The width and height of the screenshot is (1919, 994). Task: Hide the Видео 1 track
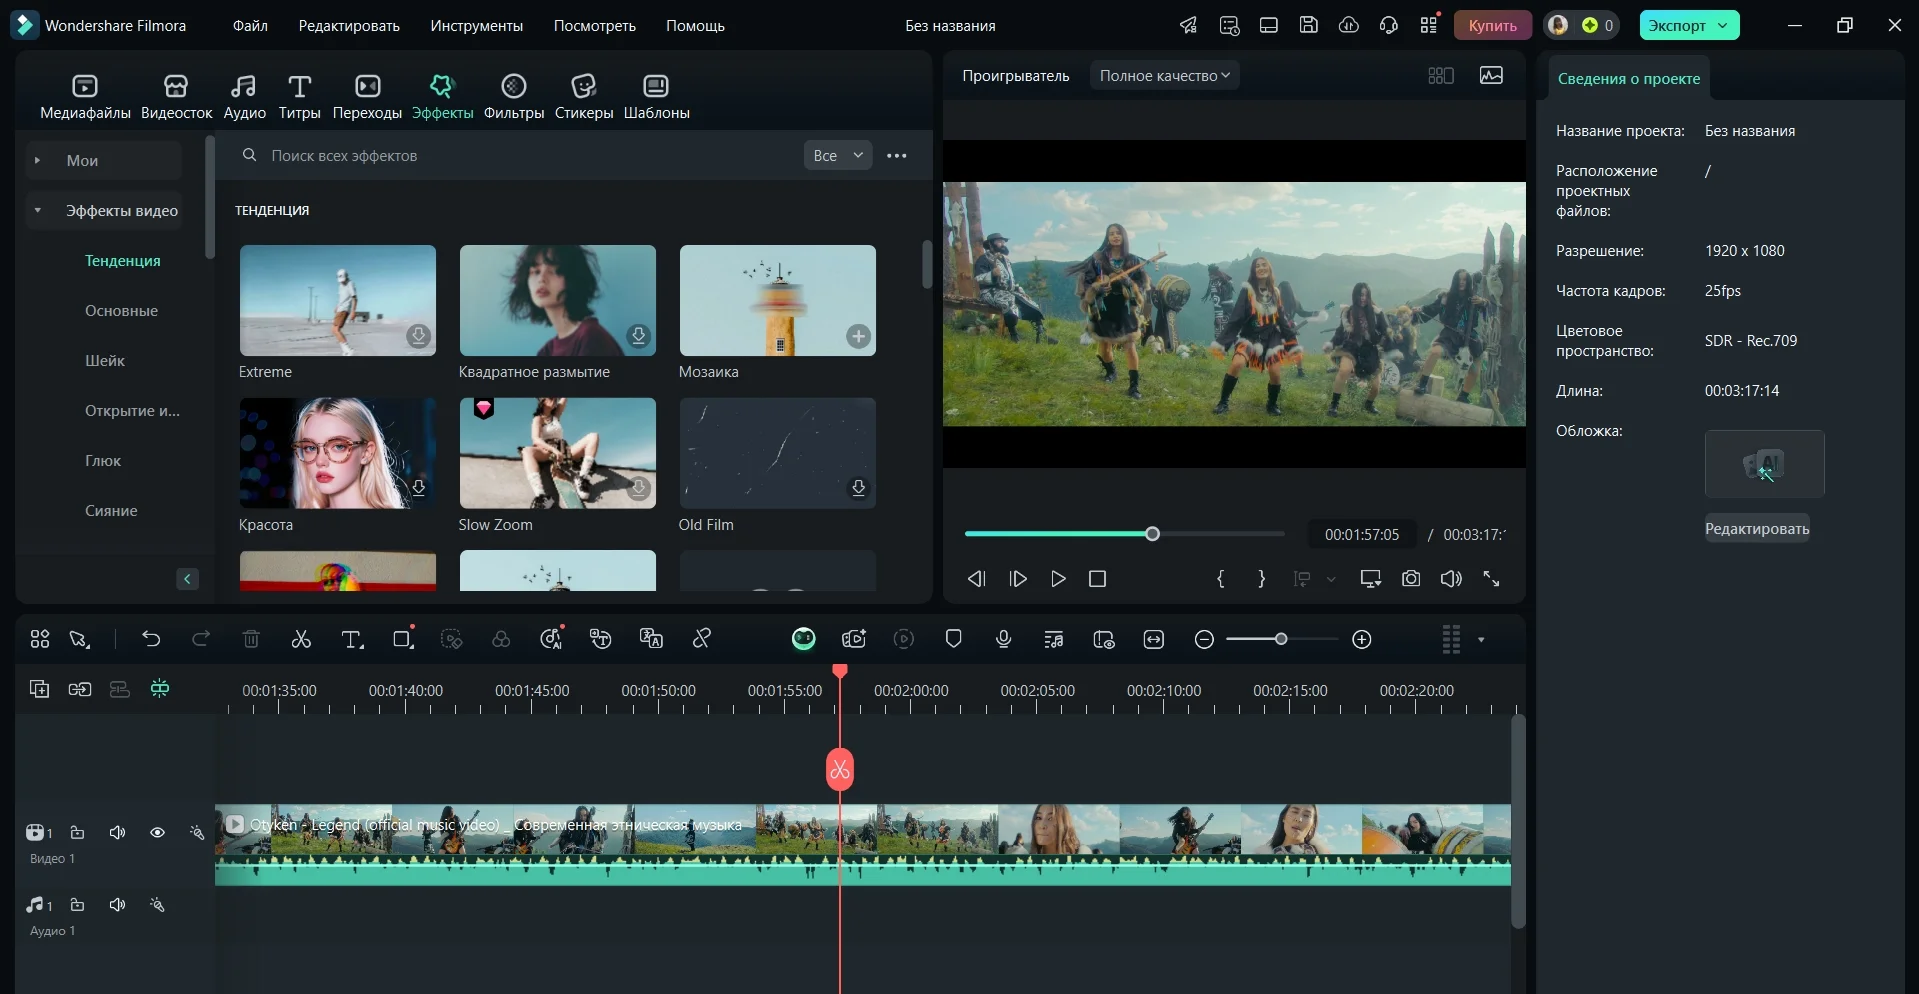pyautogui.click(x=157, y=833)
